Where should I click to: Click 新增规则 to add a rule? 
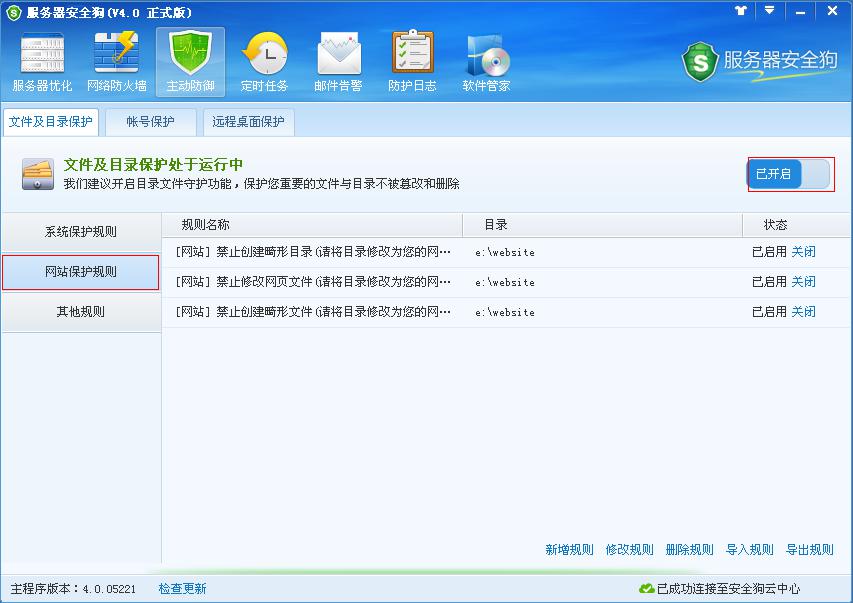click(x=569, y=549)
